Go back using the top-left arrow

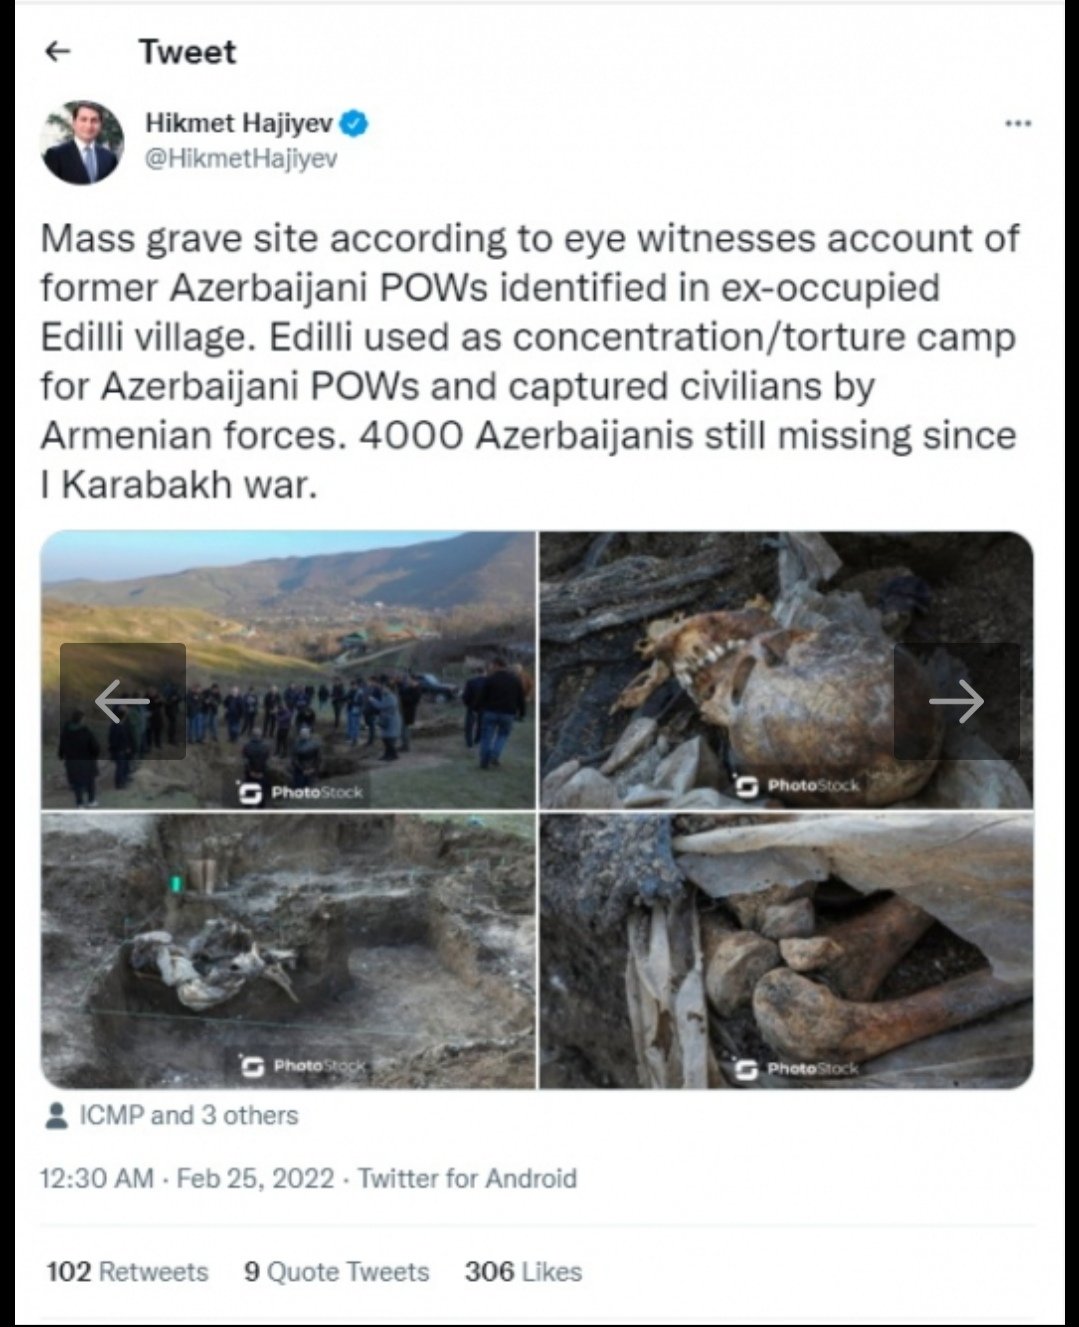59,52
